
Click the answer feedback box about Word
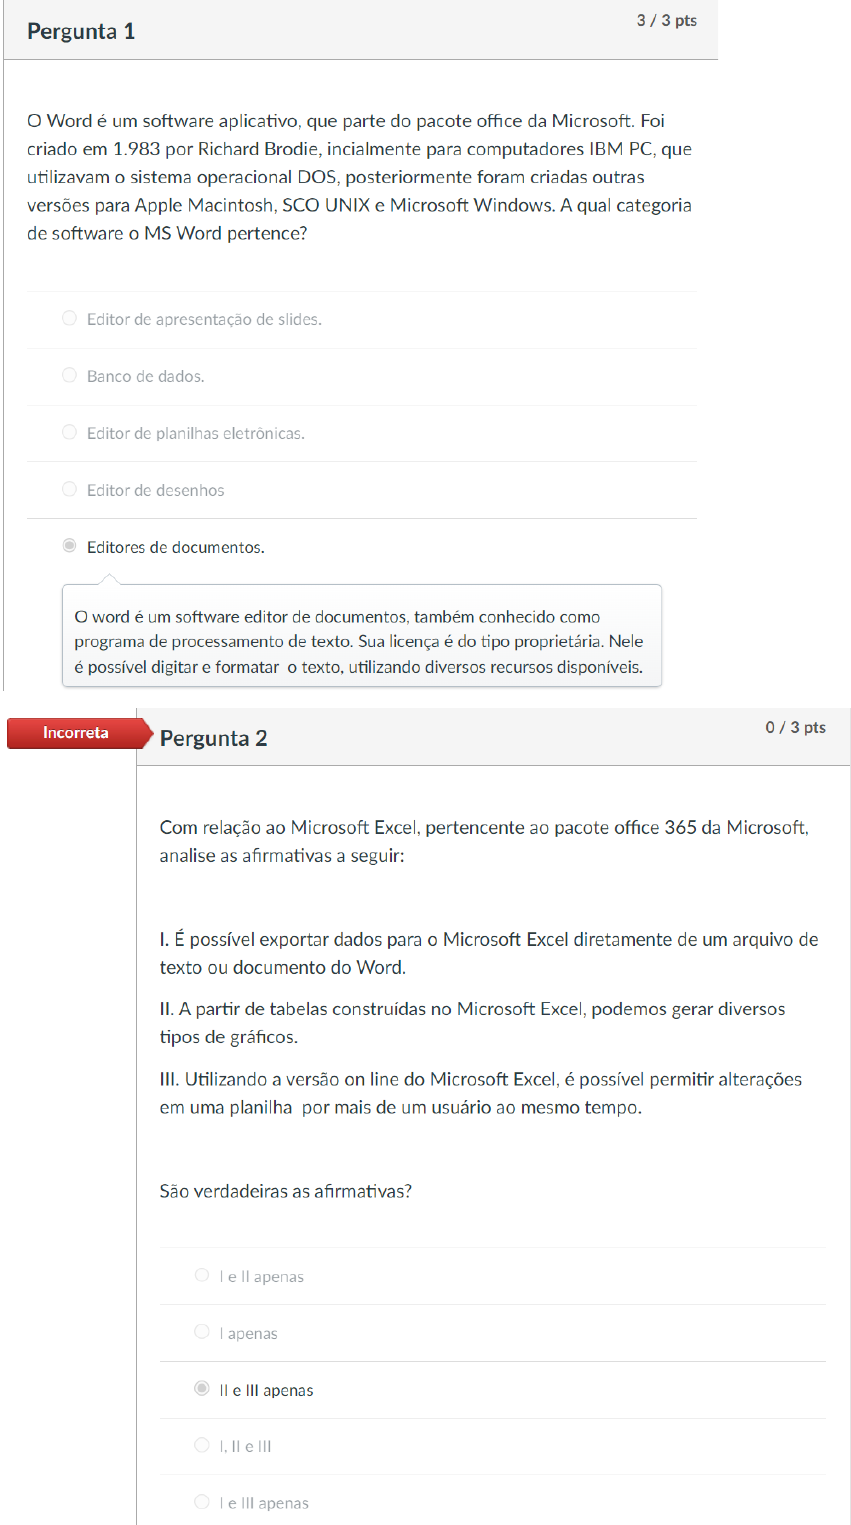click(x=362, y=642)
